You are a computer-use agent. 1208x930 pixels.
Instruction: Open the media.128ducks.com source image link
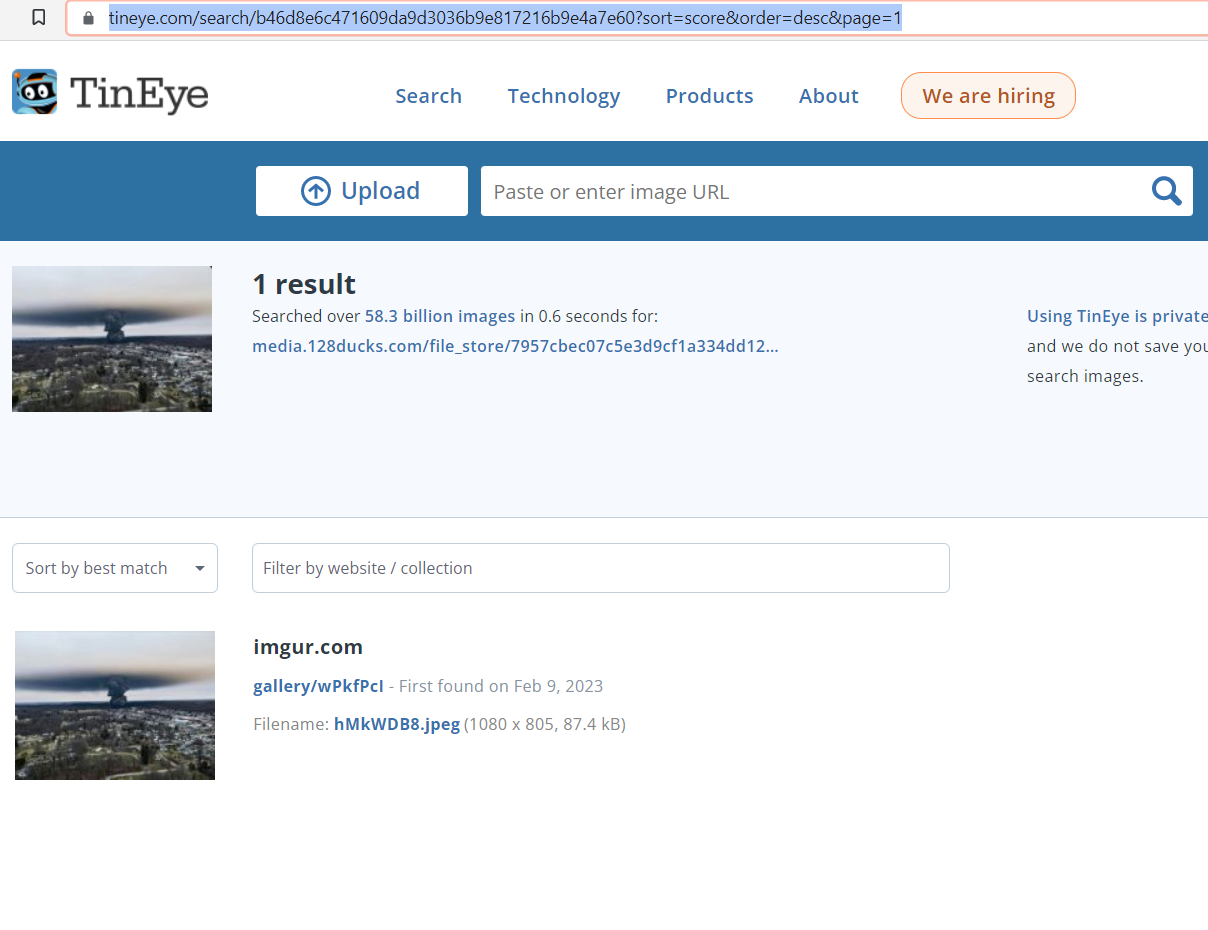(515, 346)
